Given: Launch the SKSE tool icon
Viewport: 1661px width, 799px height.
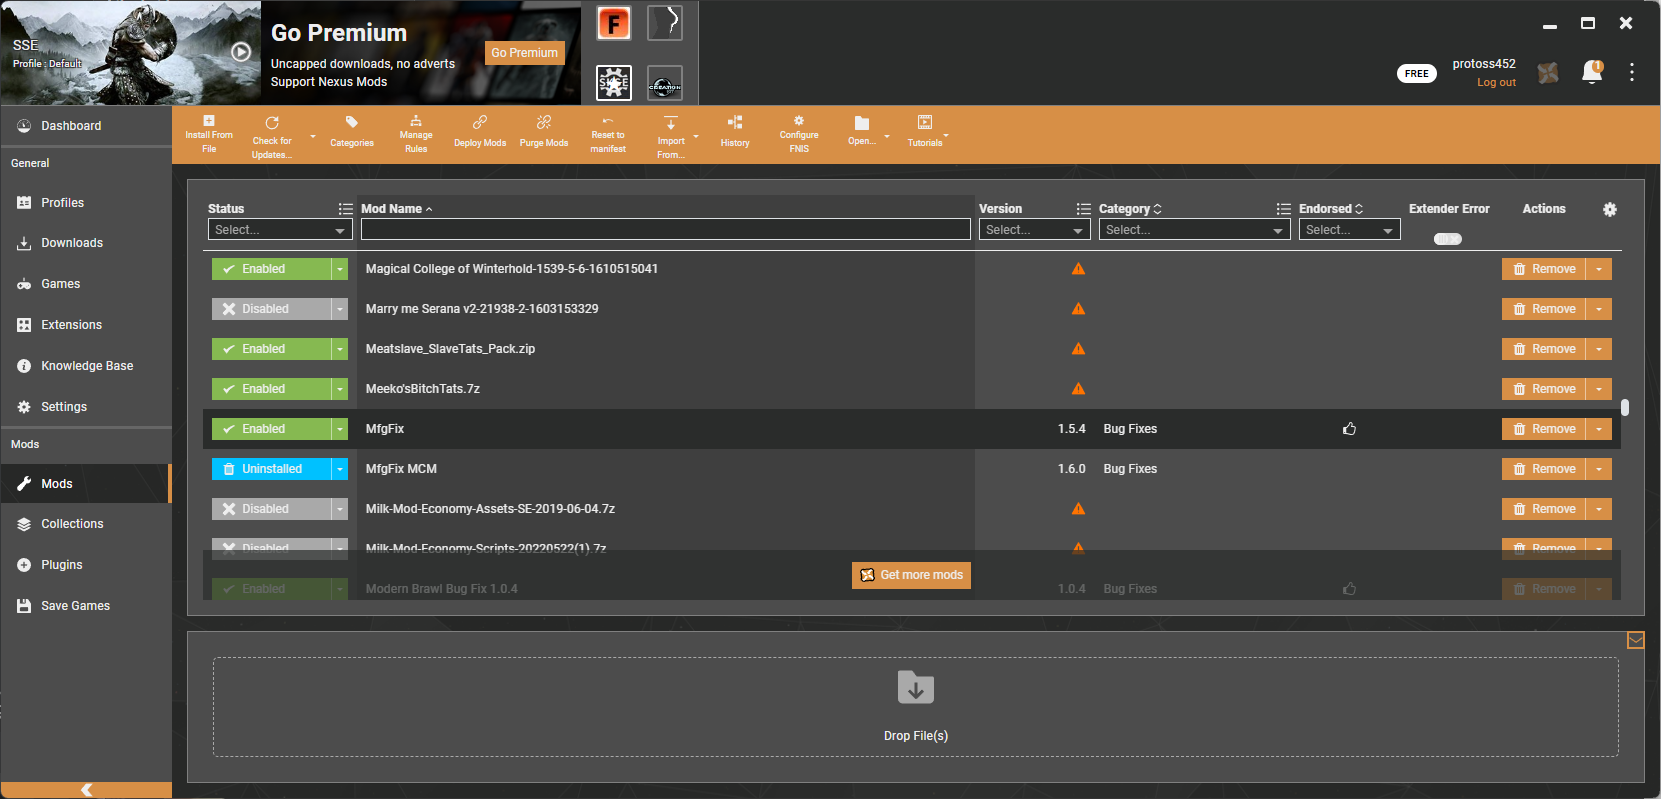Looking at the screenshot, I should point(614,83).
